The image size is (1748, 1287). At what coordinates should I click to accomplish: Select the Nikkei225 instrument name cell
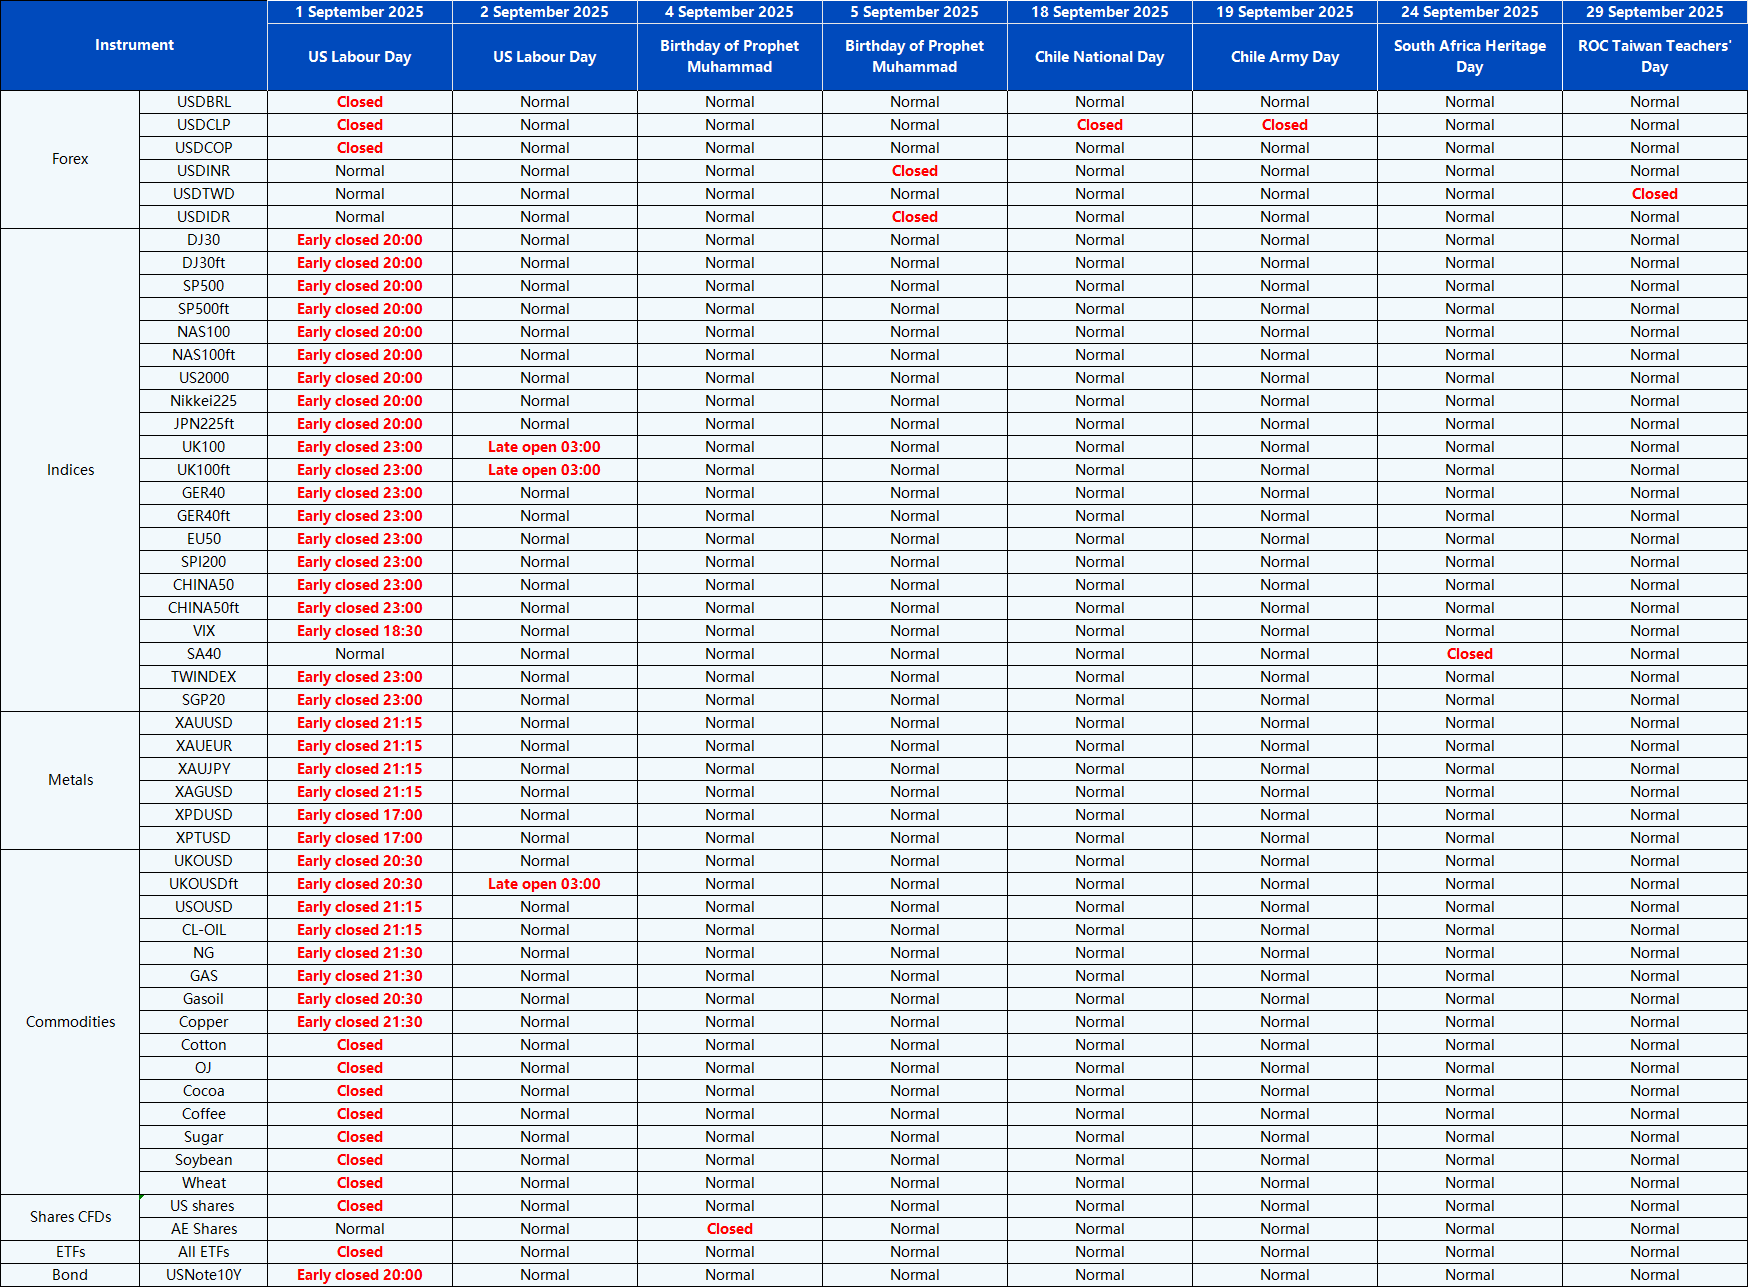[x=203, y=401]
